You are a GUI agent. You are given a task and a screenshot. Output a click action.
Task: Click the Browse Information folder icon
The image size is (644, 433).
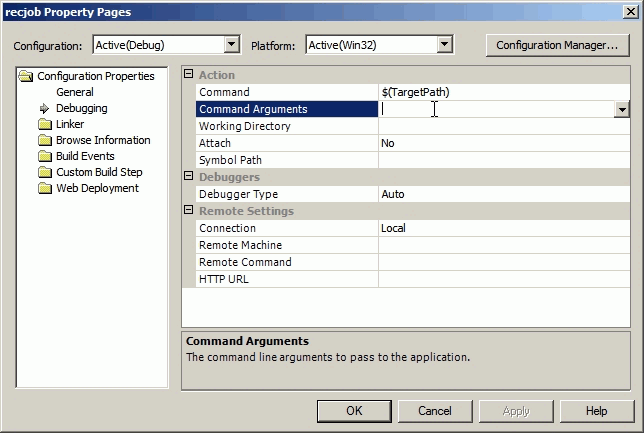45,140
